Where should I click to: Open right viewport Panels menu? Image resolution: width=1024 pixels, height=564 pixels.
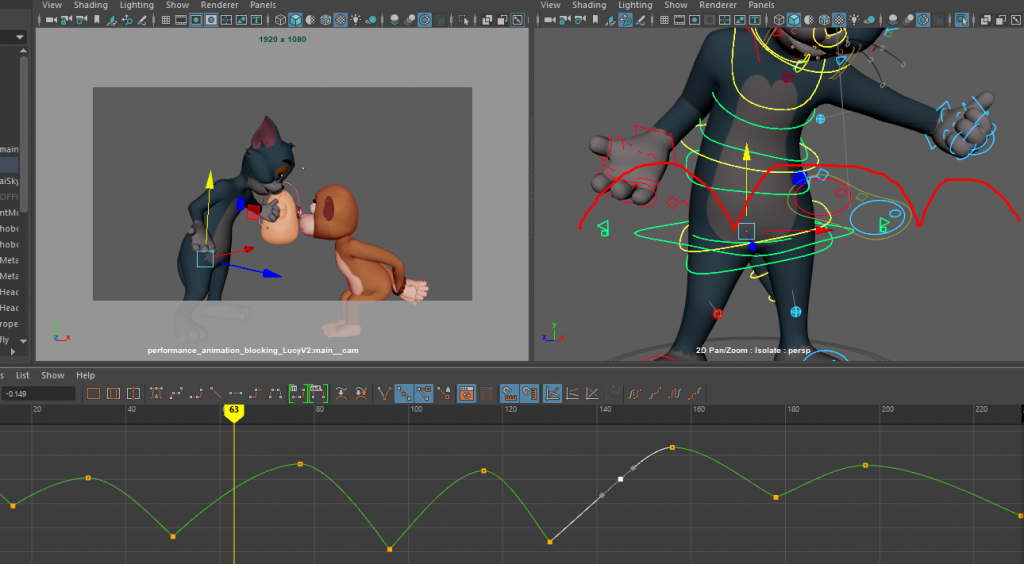click(761, 5)
